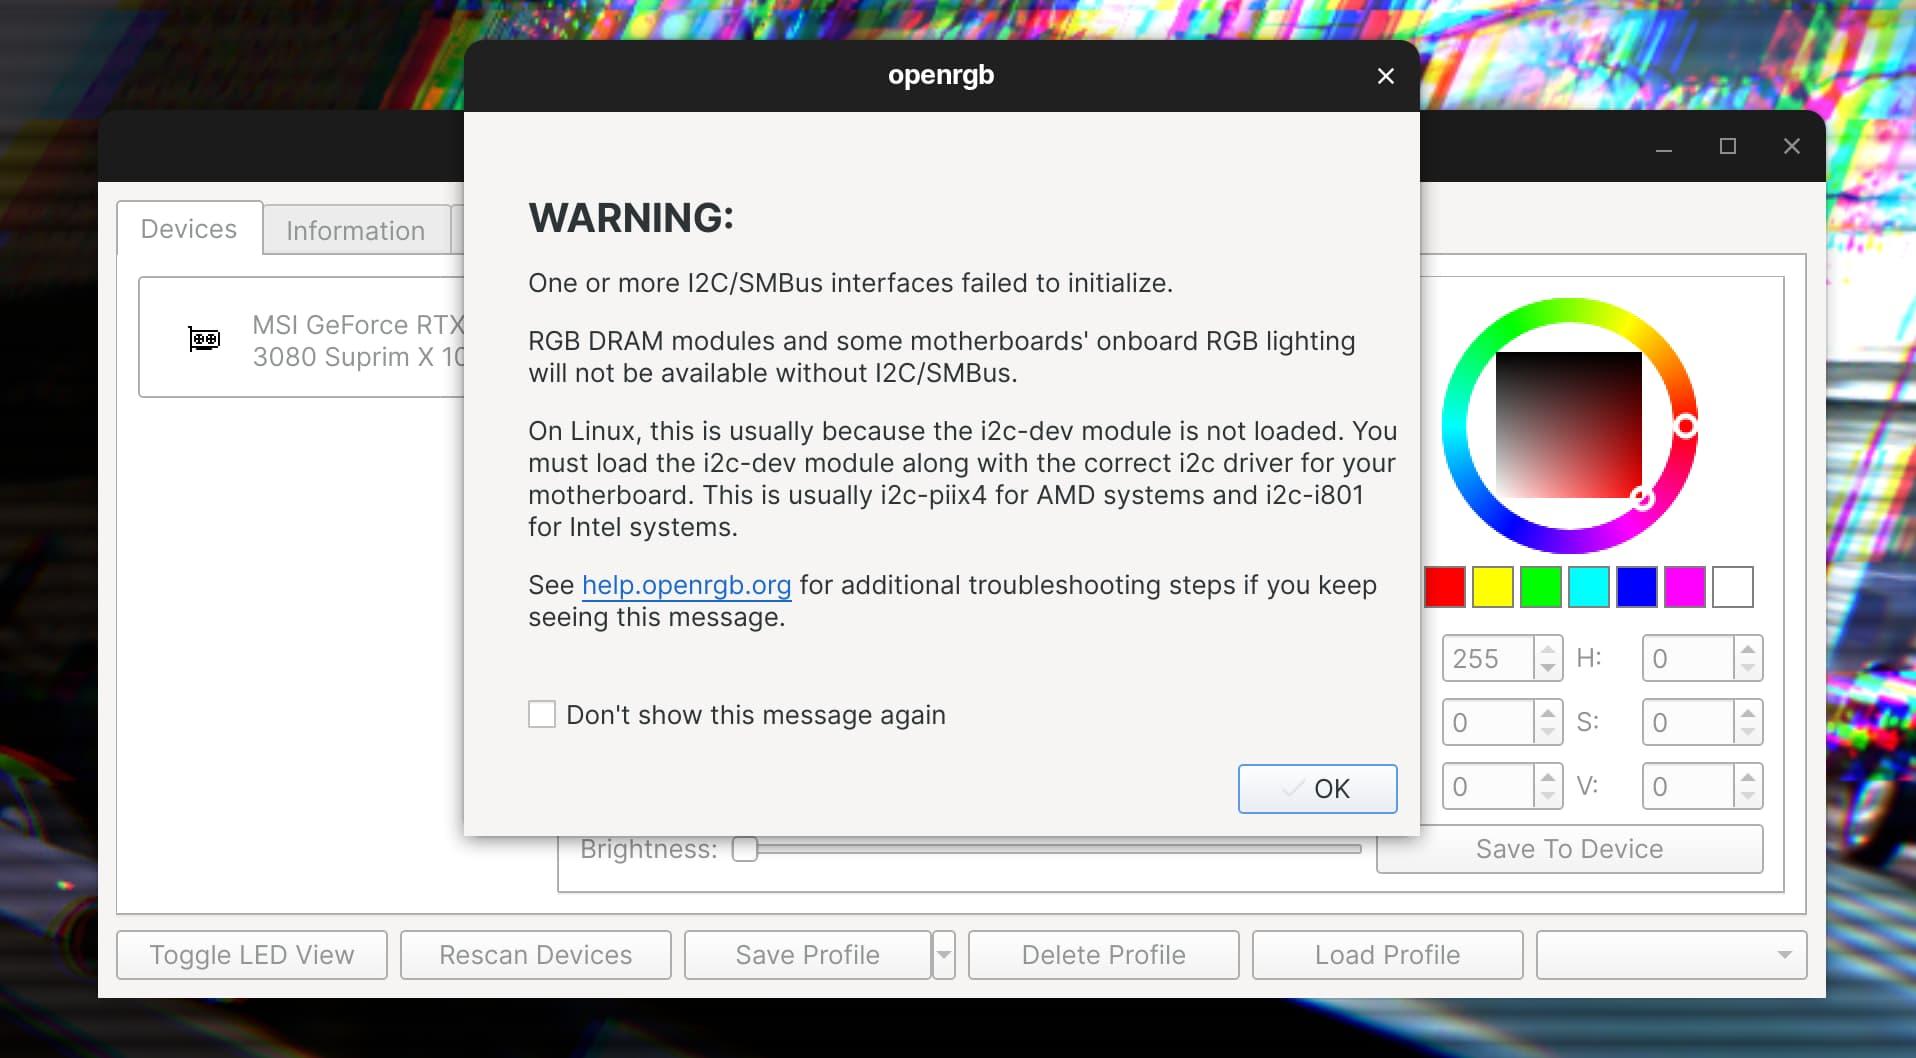The image size is (1916, 1058).
Task: Click the S saturation input field
Action: pos(1688,722)
